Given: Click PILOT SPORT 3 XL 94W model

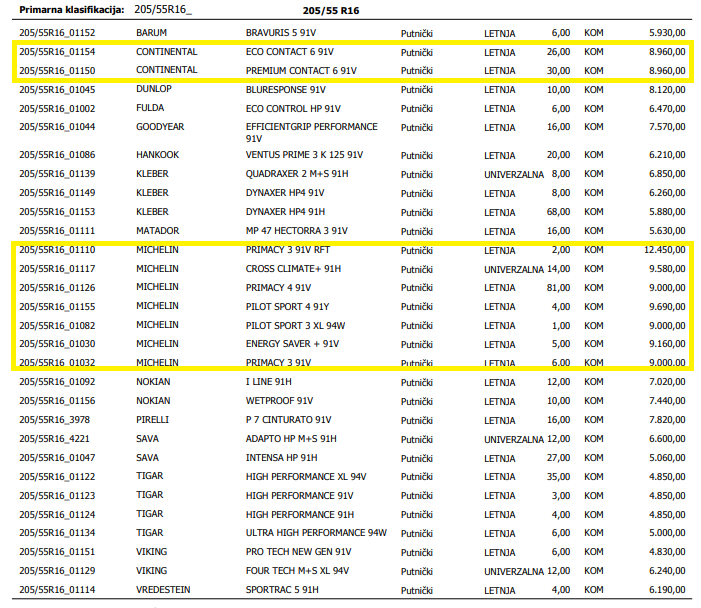Looking at the screenshot, I should pyautogui.click(x=296, y=325).
